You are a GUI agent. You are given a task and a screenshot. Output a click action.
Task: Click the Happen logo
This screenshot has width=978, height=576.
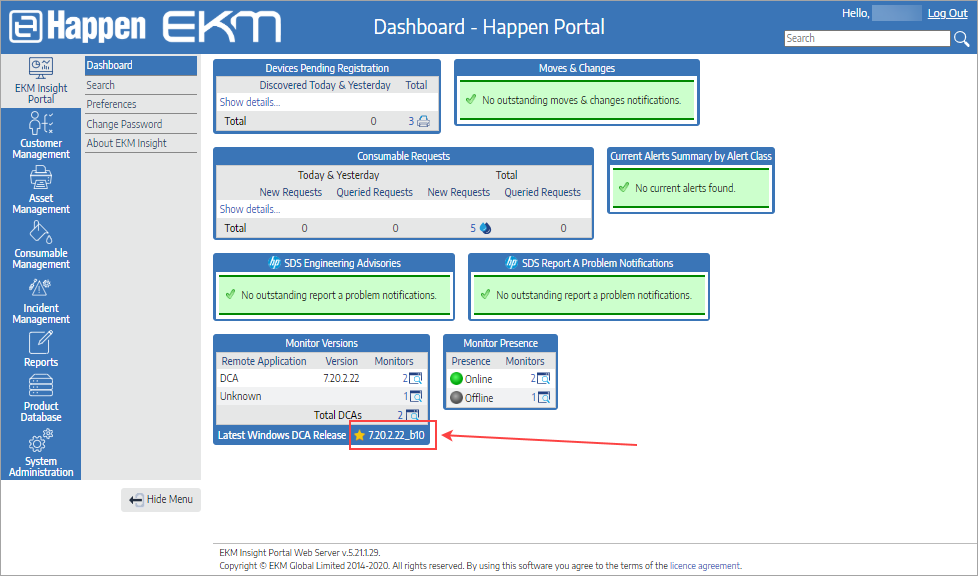(x=77, y=26)
